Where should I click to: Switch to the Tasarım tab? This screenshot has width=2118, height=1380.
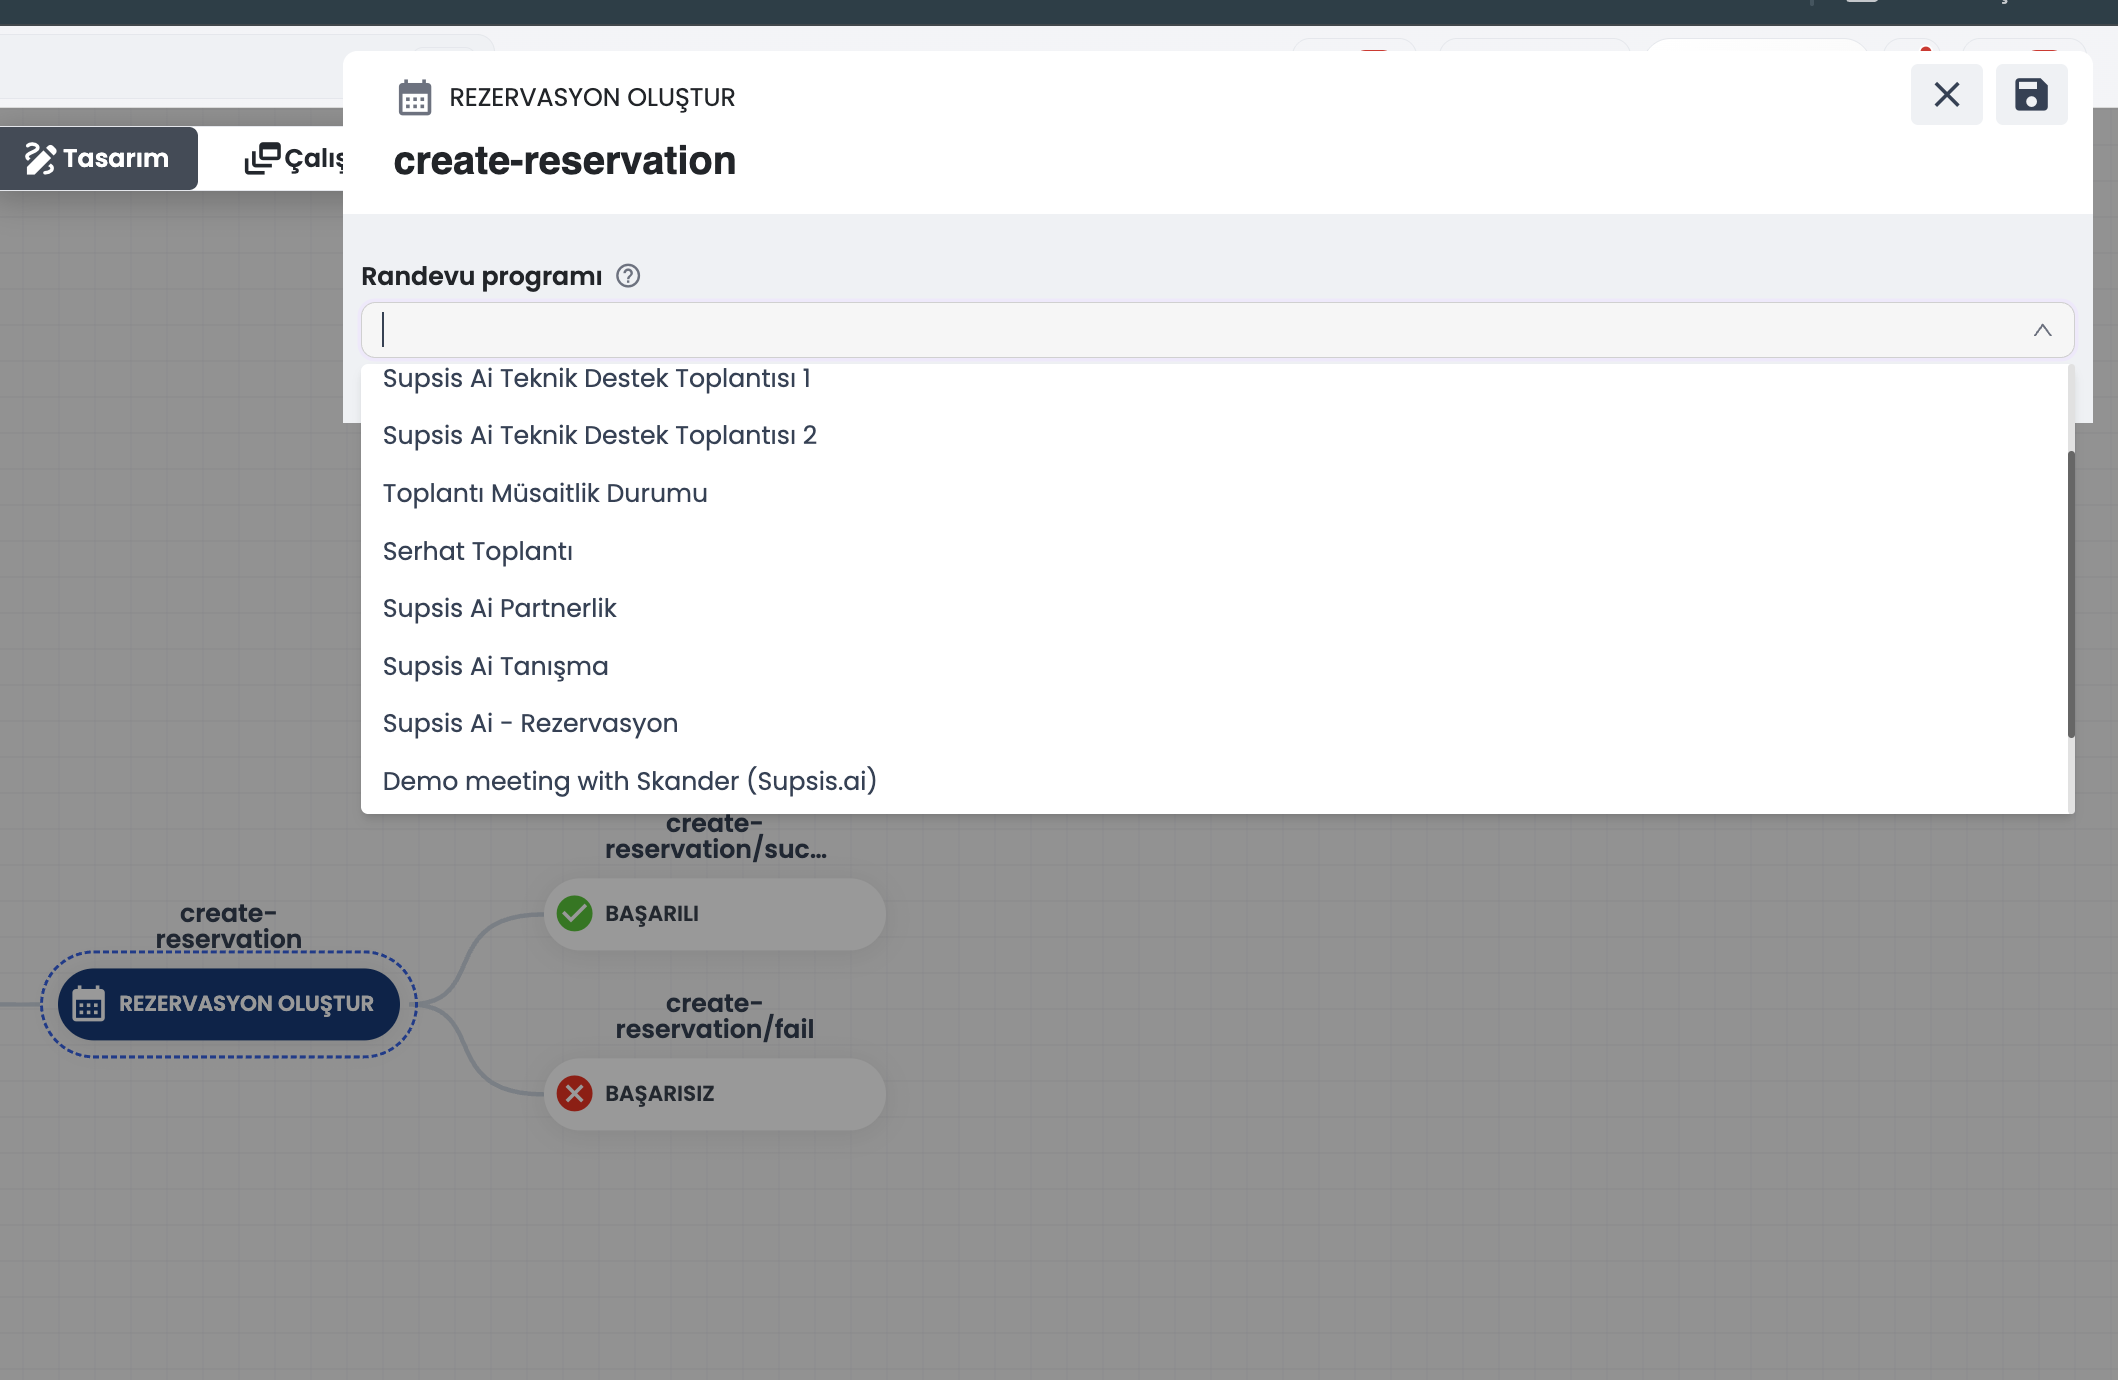click(x=98, y=158)
